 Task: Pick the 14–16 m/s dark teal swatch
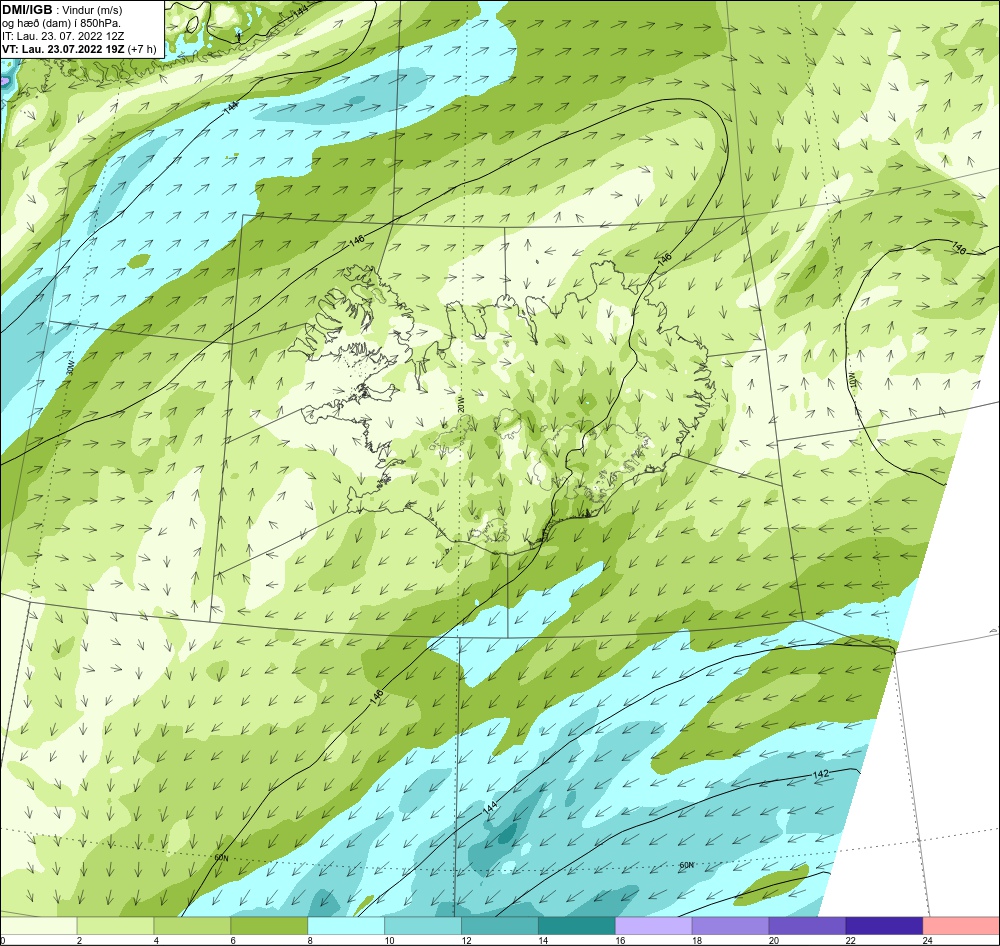577,925
